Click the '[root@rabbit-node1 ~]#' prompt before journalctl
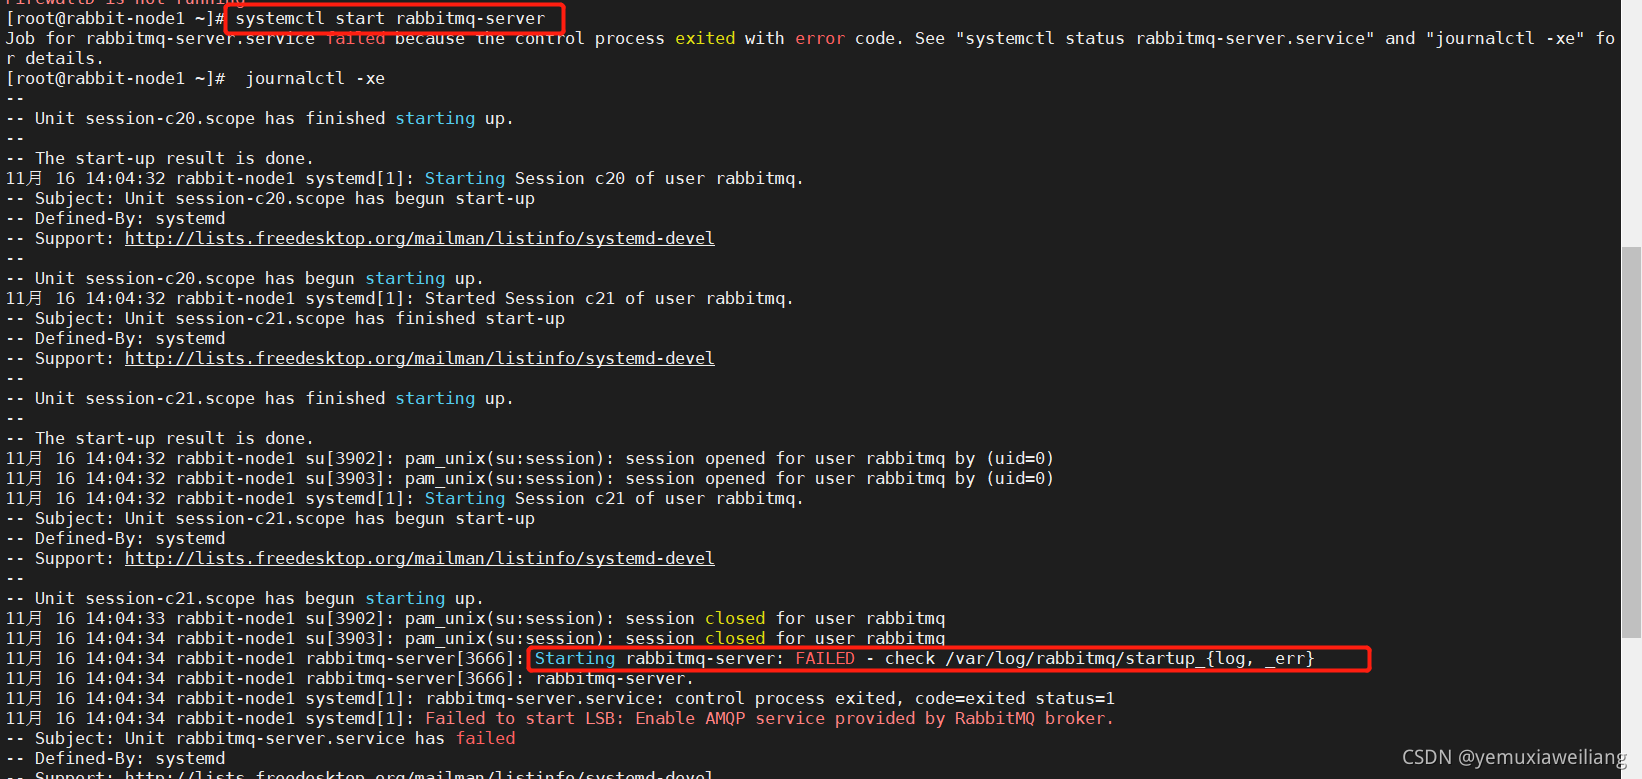Screen dimensions: 1642x779 click(115, 78)
